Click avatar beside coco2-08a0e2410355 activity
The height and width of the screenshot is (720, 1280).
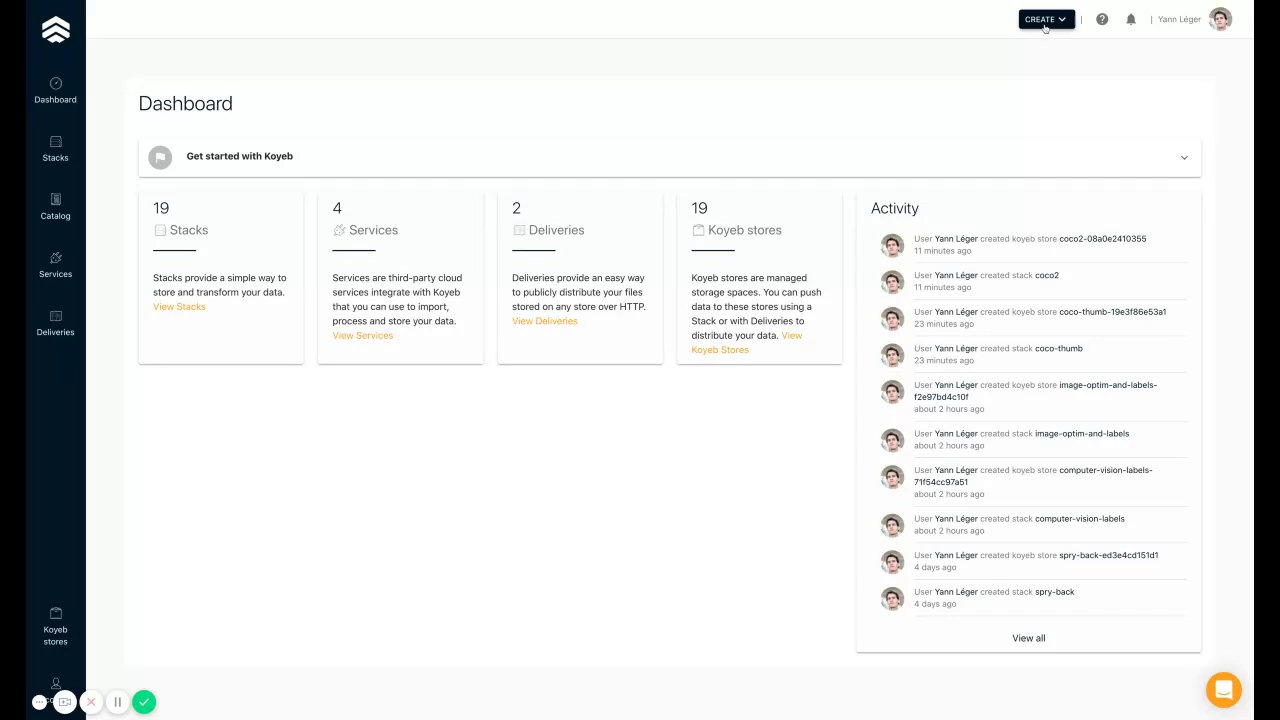click(x=892, y=245)
